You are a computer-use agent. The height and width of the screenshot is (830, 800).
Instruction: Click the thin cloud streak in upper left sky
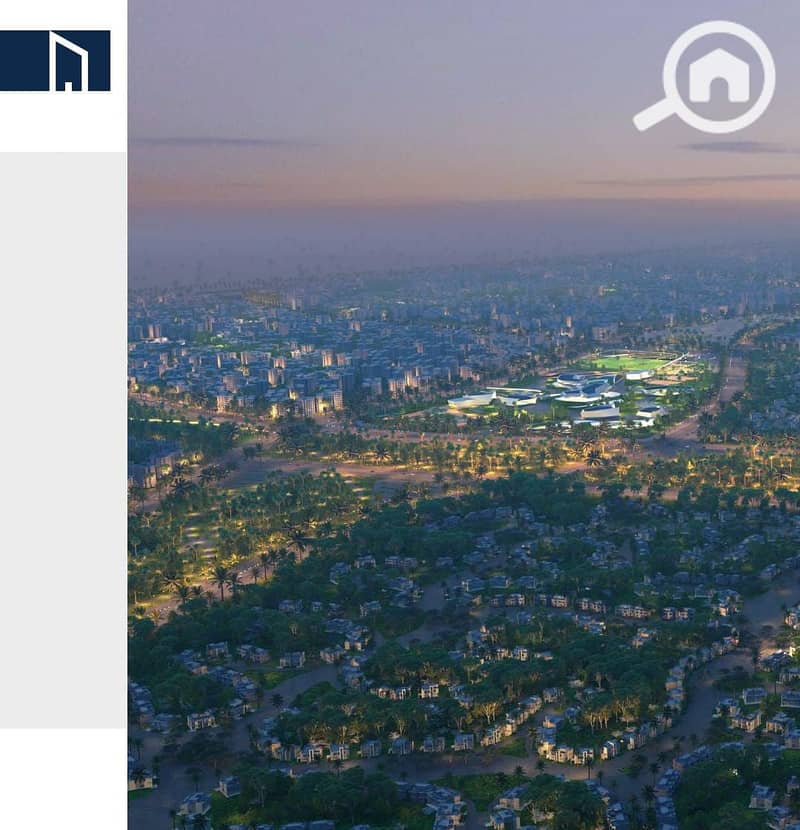coord(222,141)
